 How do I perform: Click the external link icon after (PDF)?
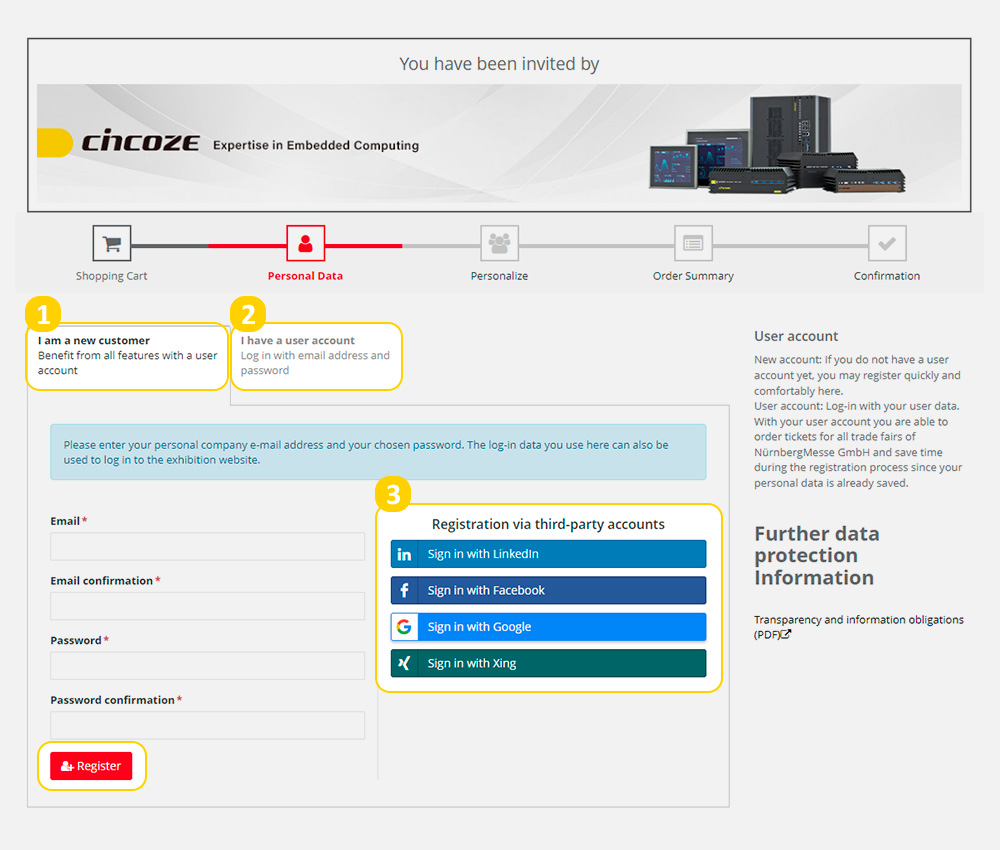pyautogui.click(x=786, y=634)
